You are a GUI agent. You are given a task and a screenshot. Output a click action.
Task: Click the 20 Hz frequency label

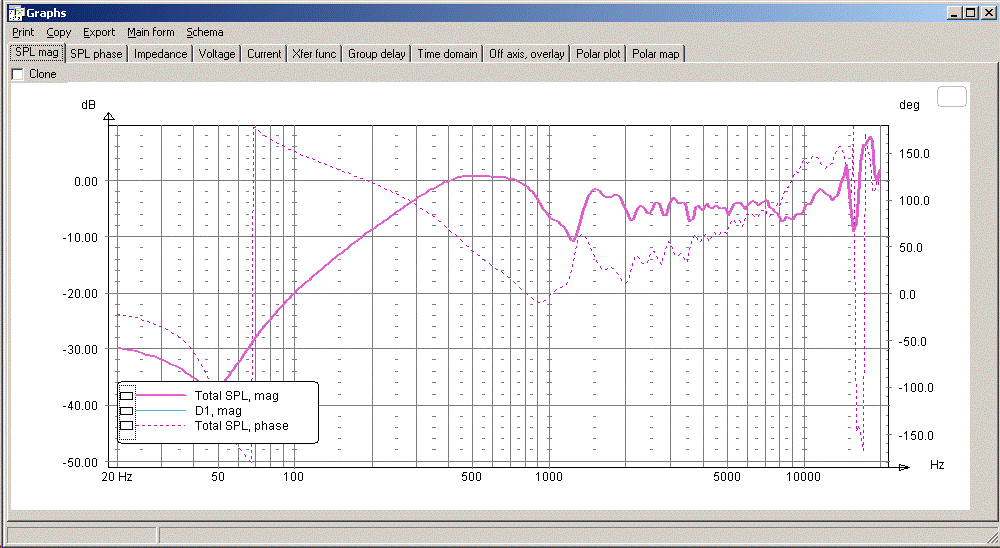117,477
